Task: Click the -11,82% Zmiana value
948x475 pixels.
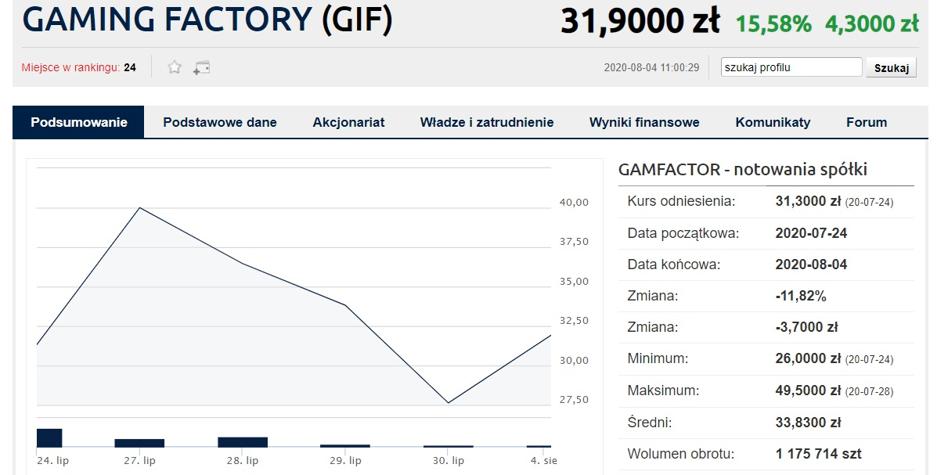Action: [800, 296]
